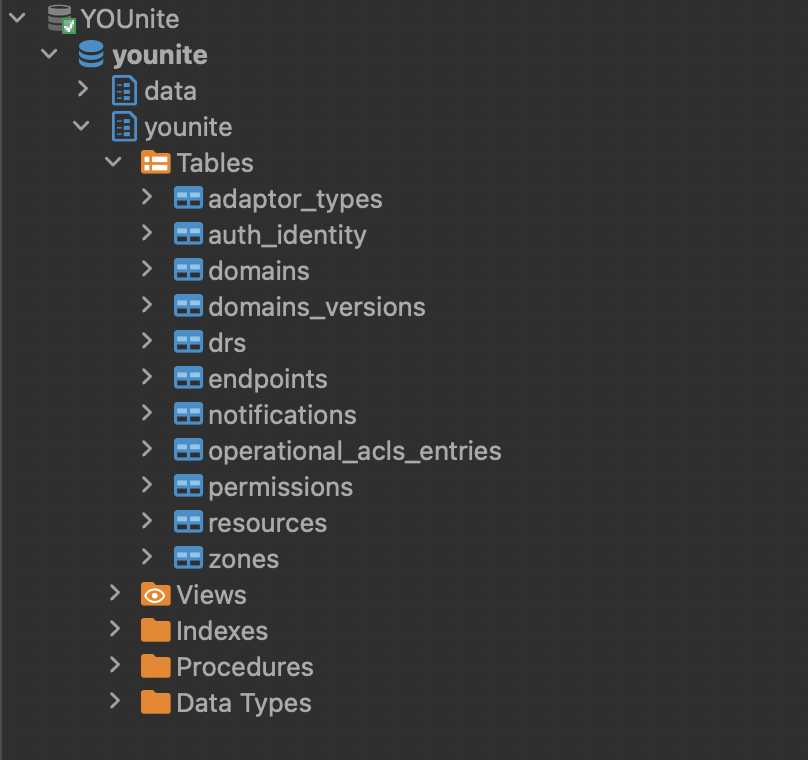Click the YOUnite server connection icon
The image size is (808, 760).
[x=62, y=19]
